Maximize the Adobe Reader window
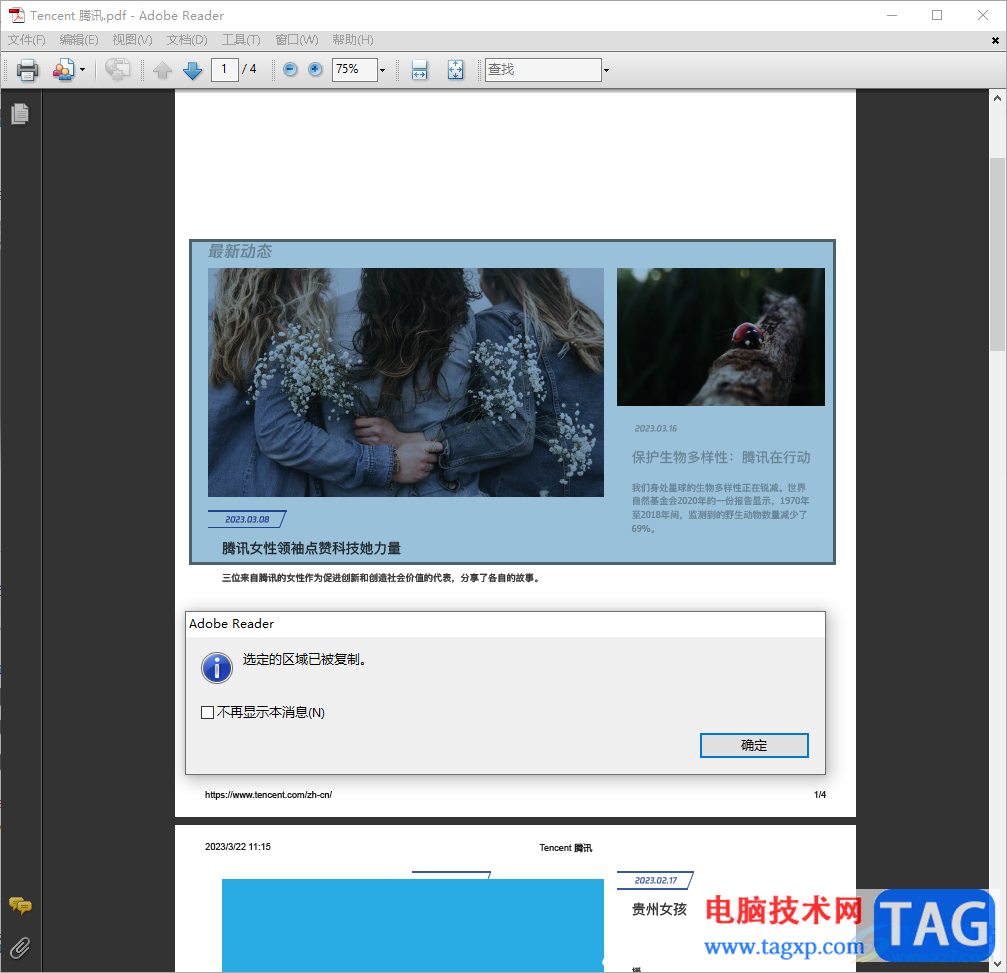 click(937, 15)
